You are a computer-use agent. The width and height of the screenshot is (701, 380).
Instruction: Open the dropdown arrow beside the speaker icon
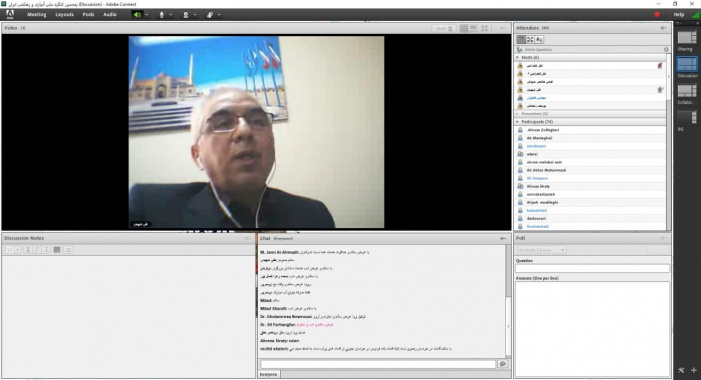147,15
